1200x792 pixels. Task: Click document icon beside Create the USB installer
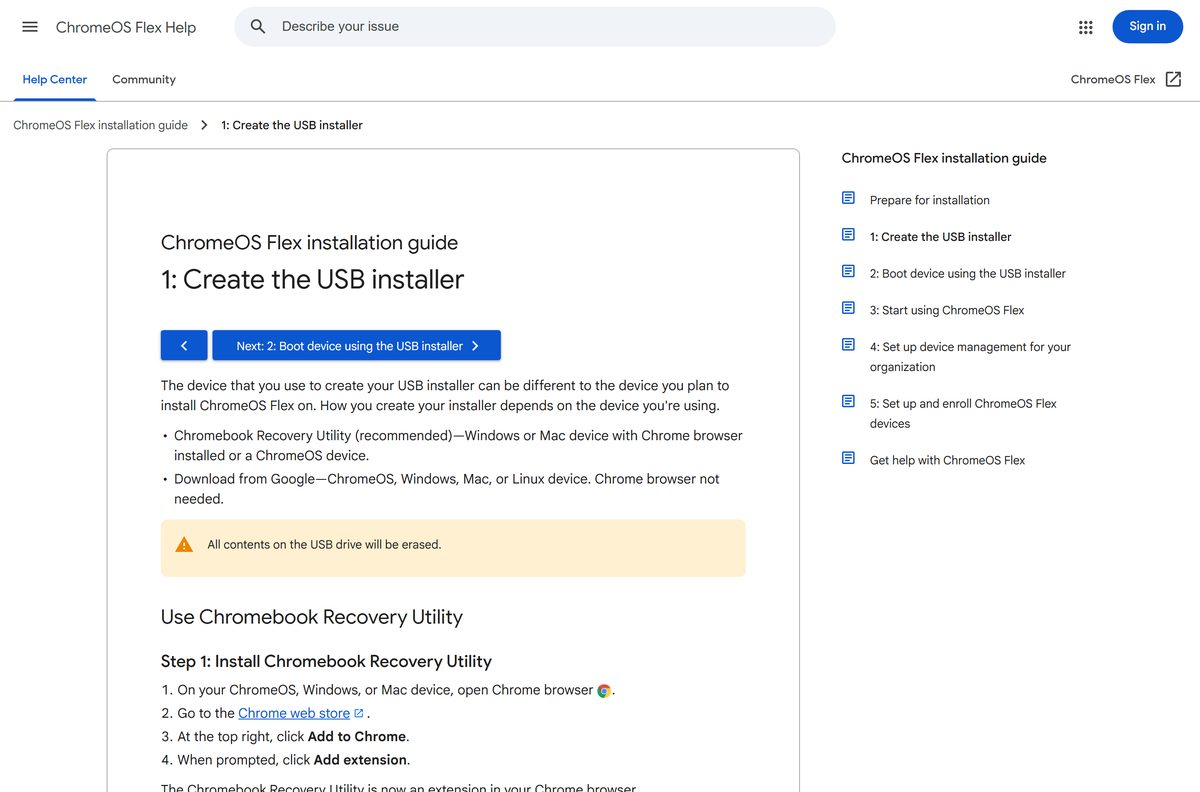point(848,235)
